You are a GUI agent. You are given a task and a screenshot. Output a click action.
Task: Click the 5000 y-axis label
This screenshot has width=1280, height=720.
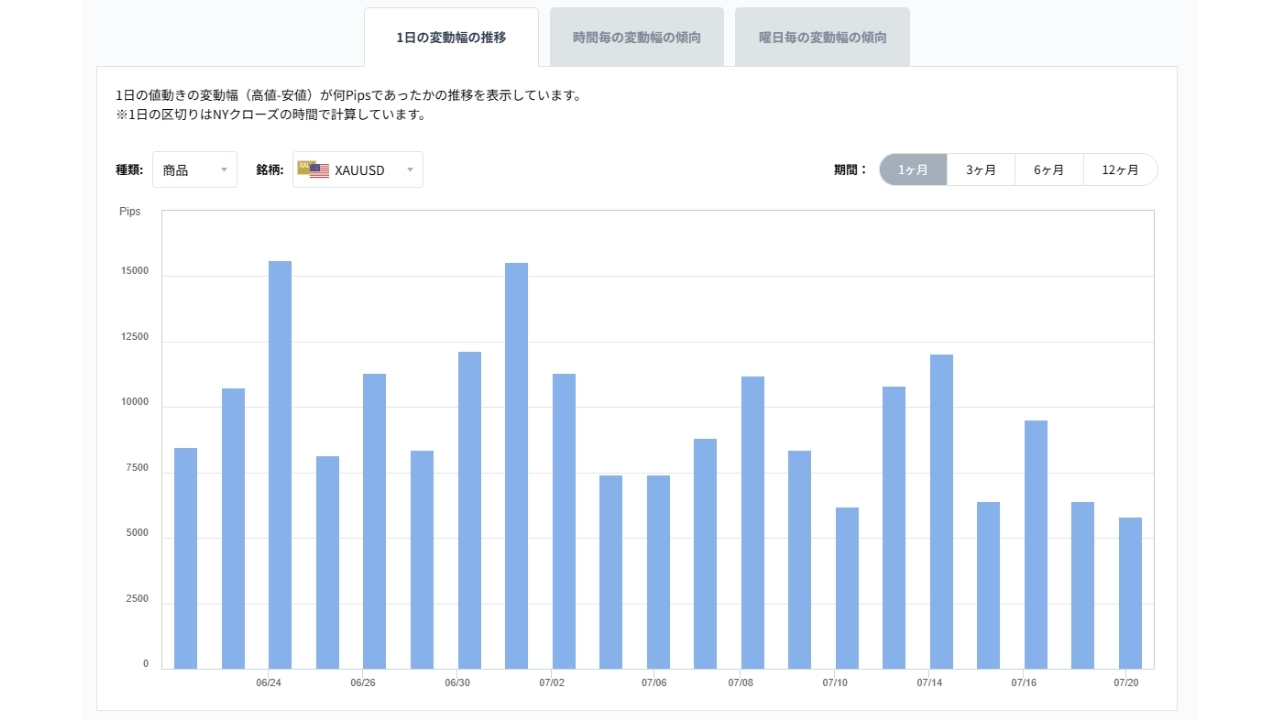click(136, 533)
